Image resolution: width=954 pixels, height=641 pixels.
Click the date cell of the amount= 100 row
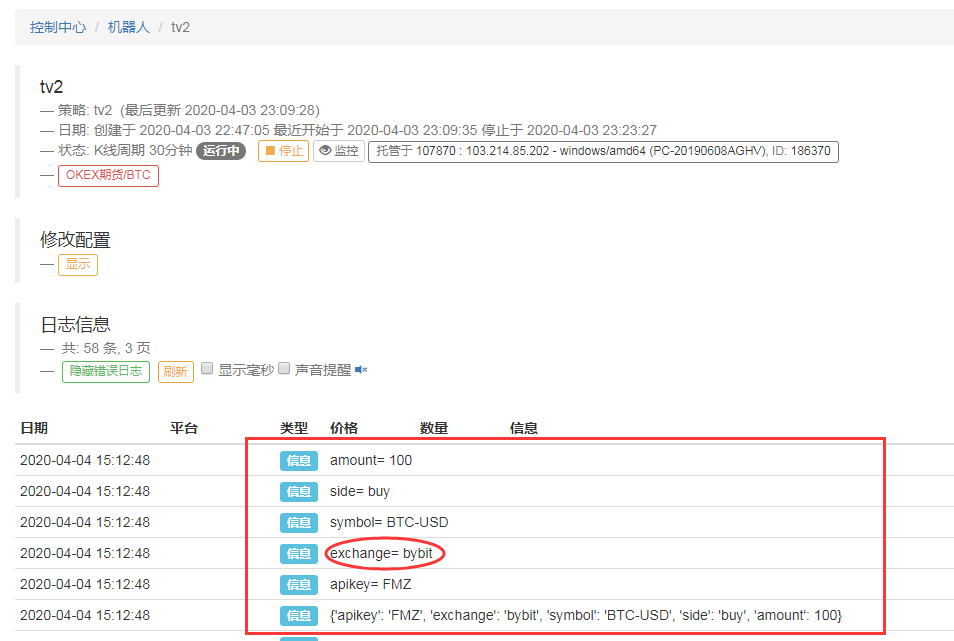pyautogui.click(x=85, y=460)
